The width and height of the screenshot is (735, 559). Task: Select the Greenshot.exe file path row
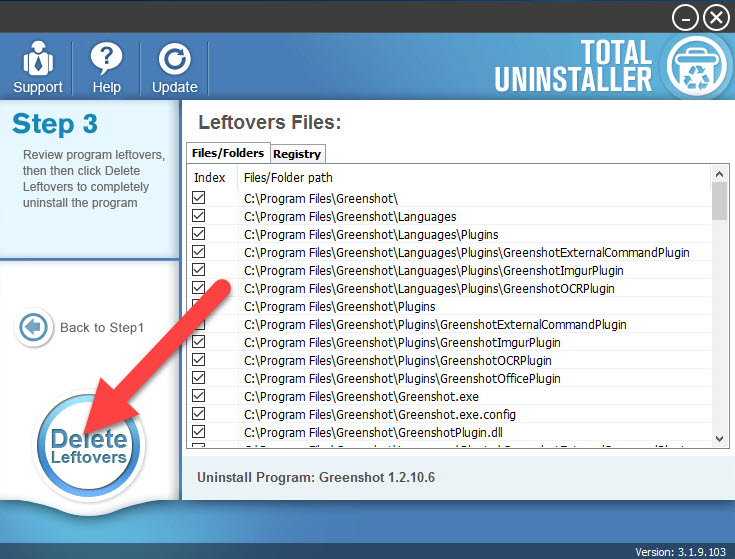click(x=361, y=396)
